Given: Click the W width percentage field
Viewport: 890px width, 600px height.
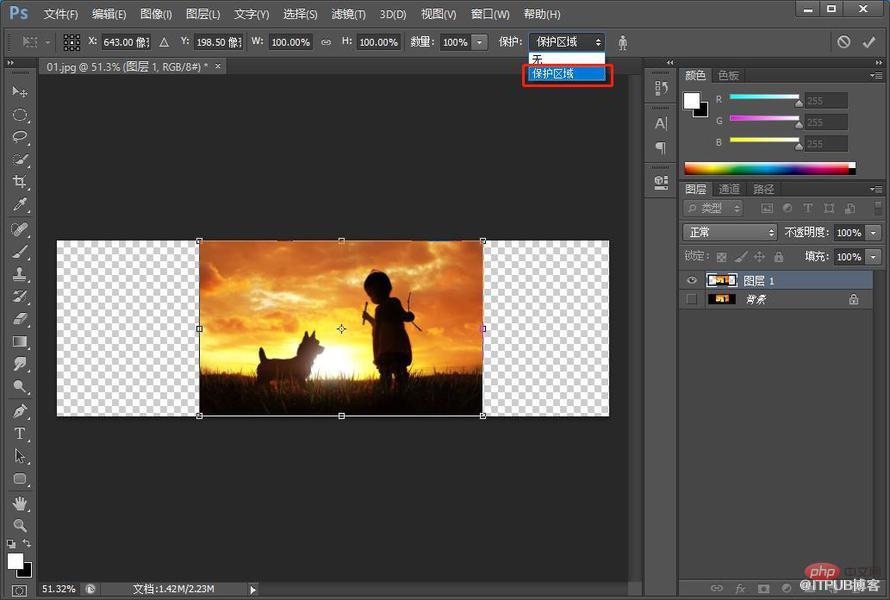Looking at the screenshot, I should point(290,42).
